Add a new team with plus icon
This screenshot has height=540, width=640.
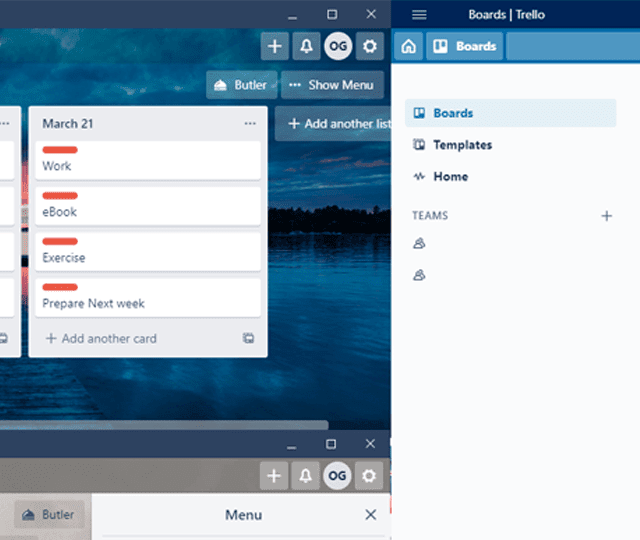click(607, 216)
